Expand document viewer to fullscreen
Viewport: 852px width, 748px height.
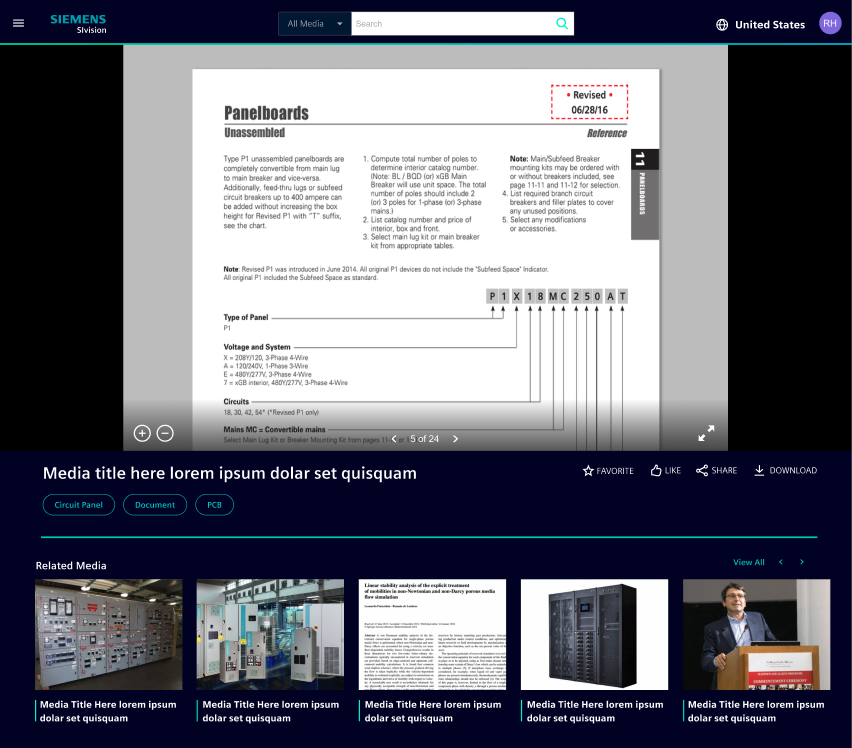[706, 433]
